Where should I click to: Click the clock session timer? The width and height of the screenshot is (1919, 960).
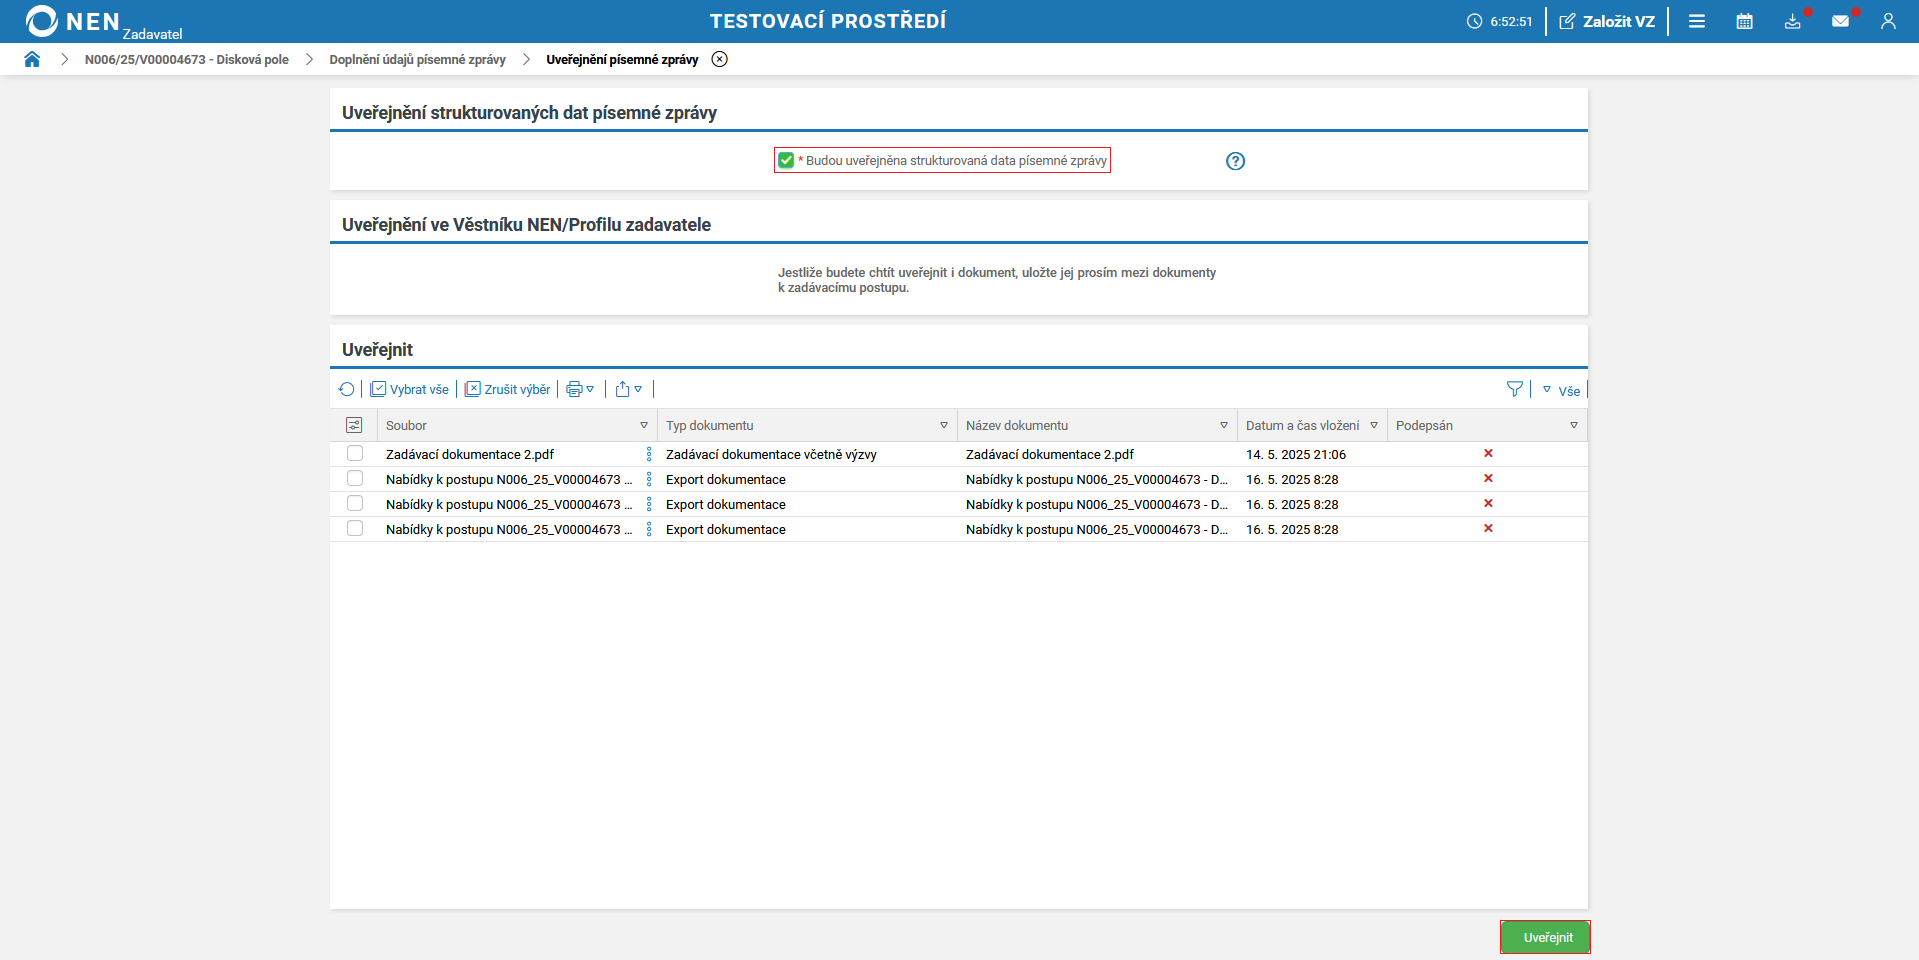coord(1499,21)
